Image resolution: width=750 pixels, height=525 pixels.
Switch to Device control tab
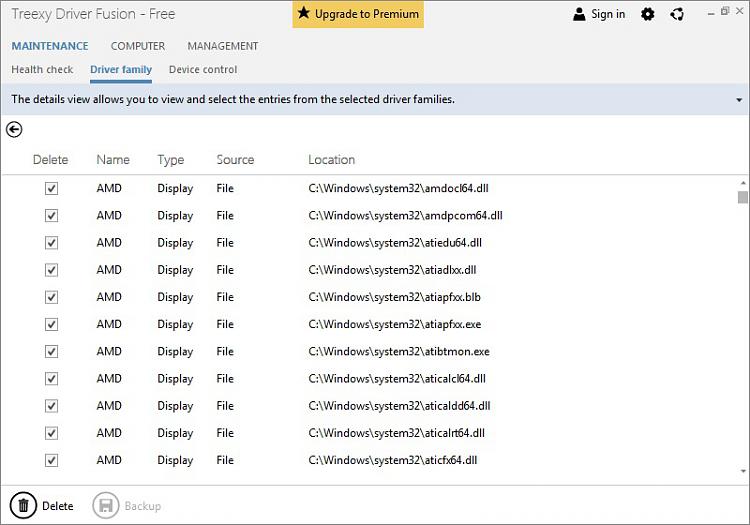pos(203,69)
